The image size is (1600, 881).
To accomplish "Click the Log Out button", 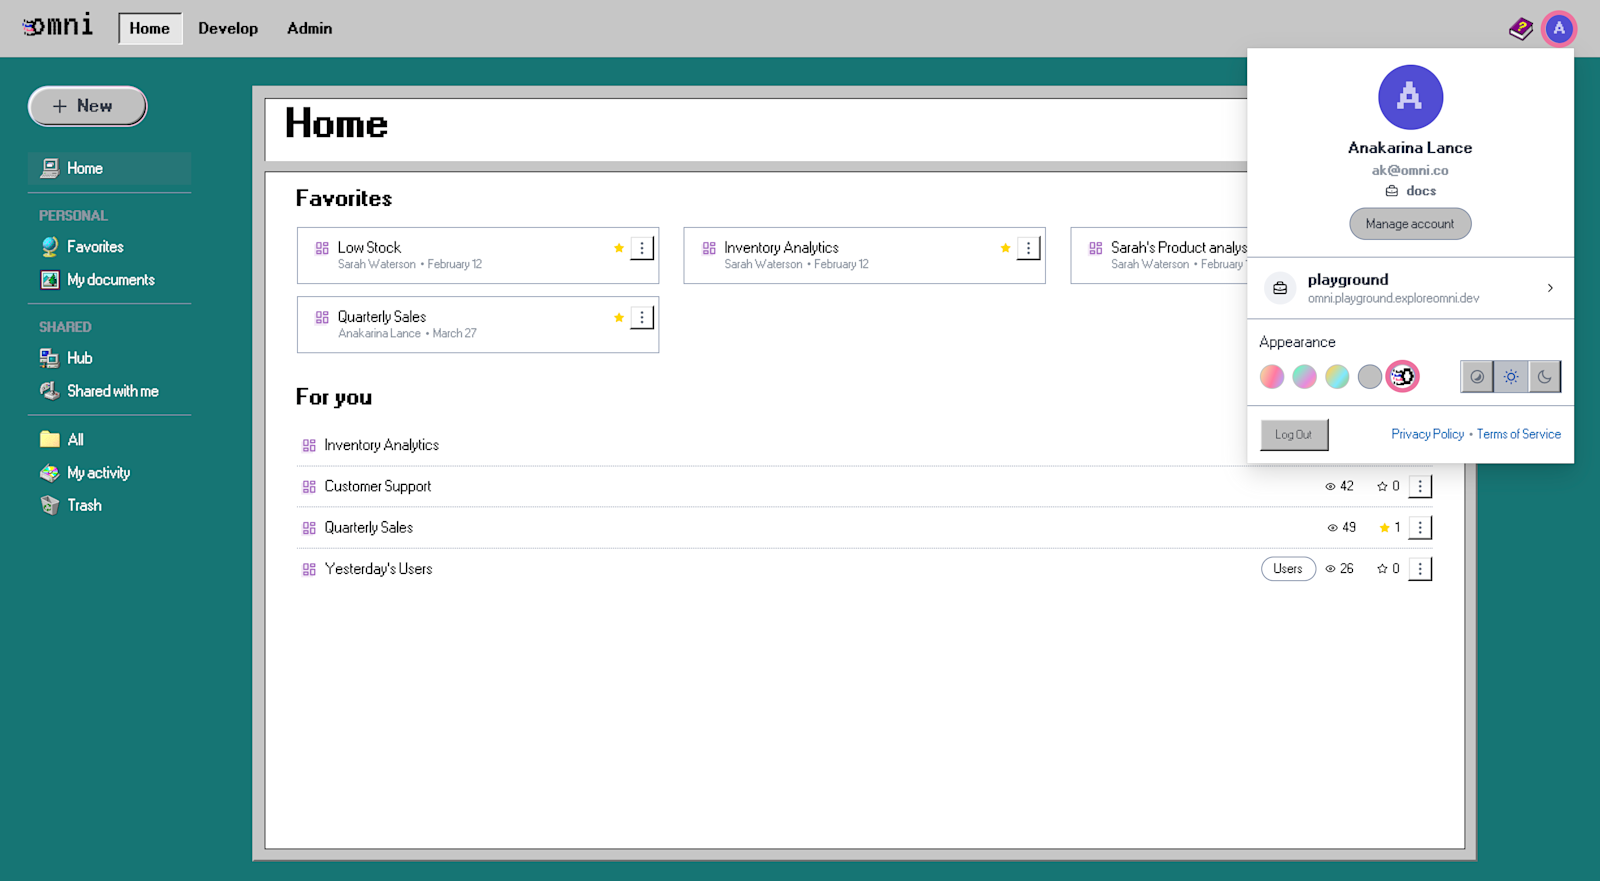I will point(1293,435).
